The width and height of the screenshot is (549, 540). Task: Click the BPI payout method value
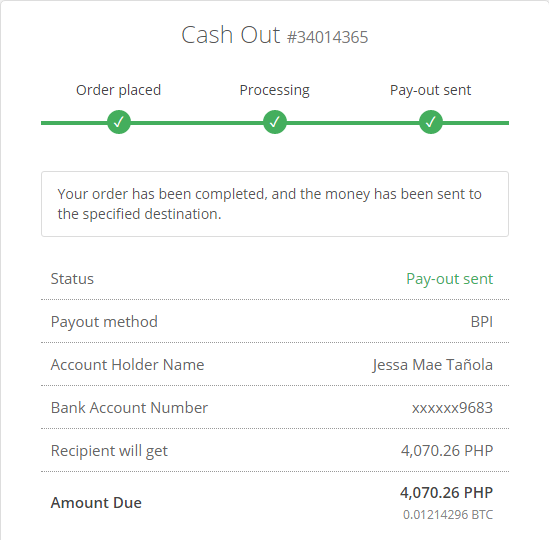point(482,322)
